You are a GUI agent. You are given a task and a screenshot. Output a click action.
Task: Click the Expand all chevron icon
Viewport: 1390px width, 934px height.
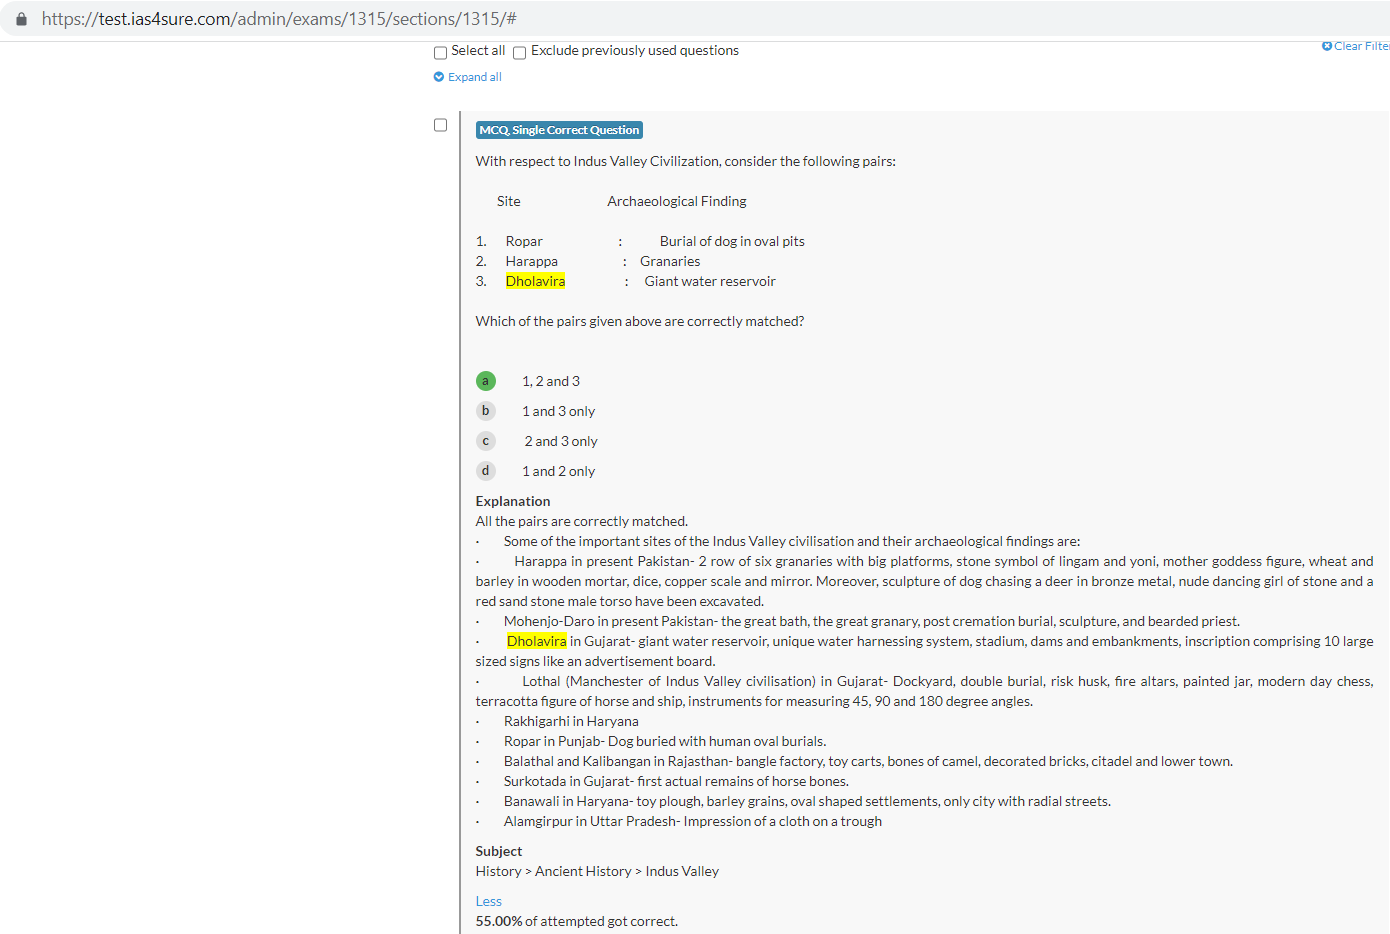pyautogui.click(x=439, y=77)
